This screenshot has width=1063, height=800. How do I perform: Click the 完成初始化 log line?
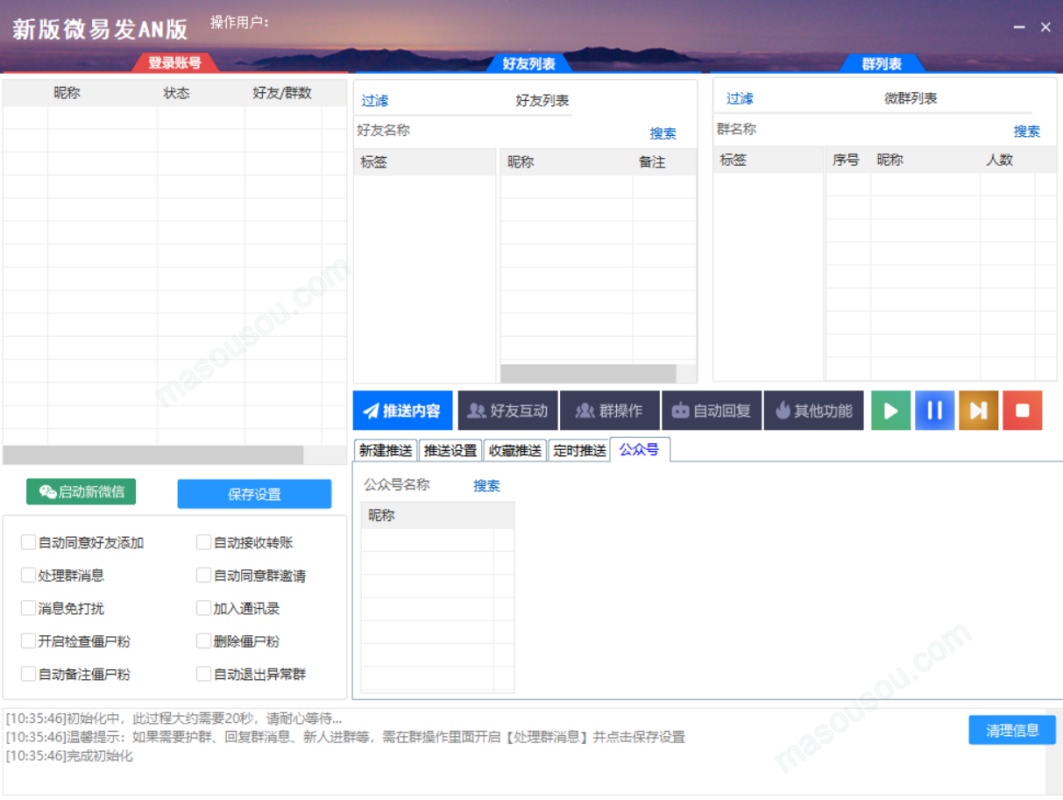click(x=70, y=755)
